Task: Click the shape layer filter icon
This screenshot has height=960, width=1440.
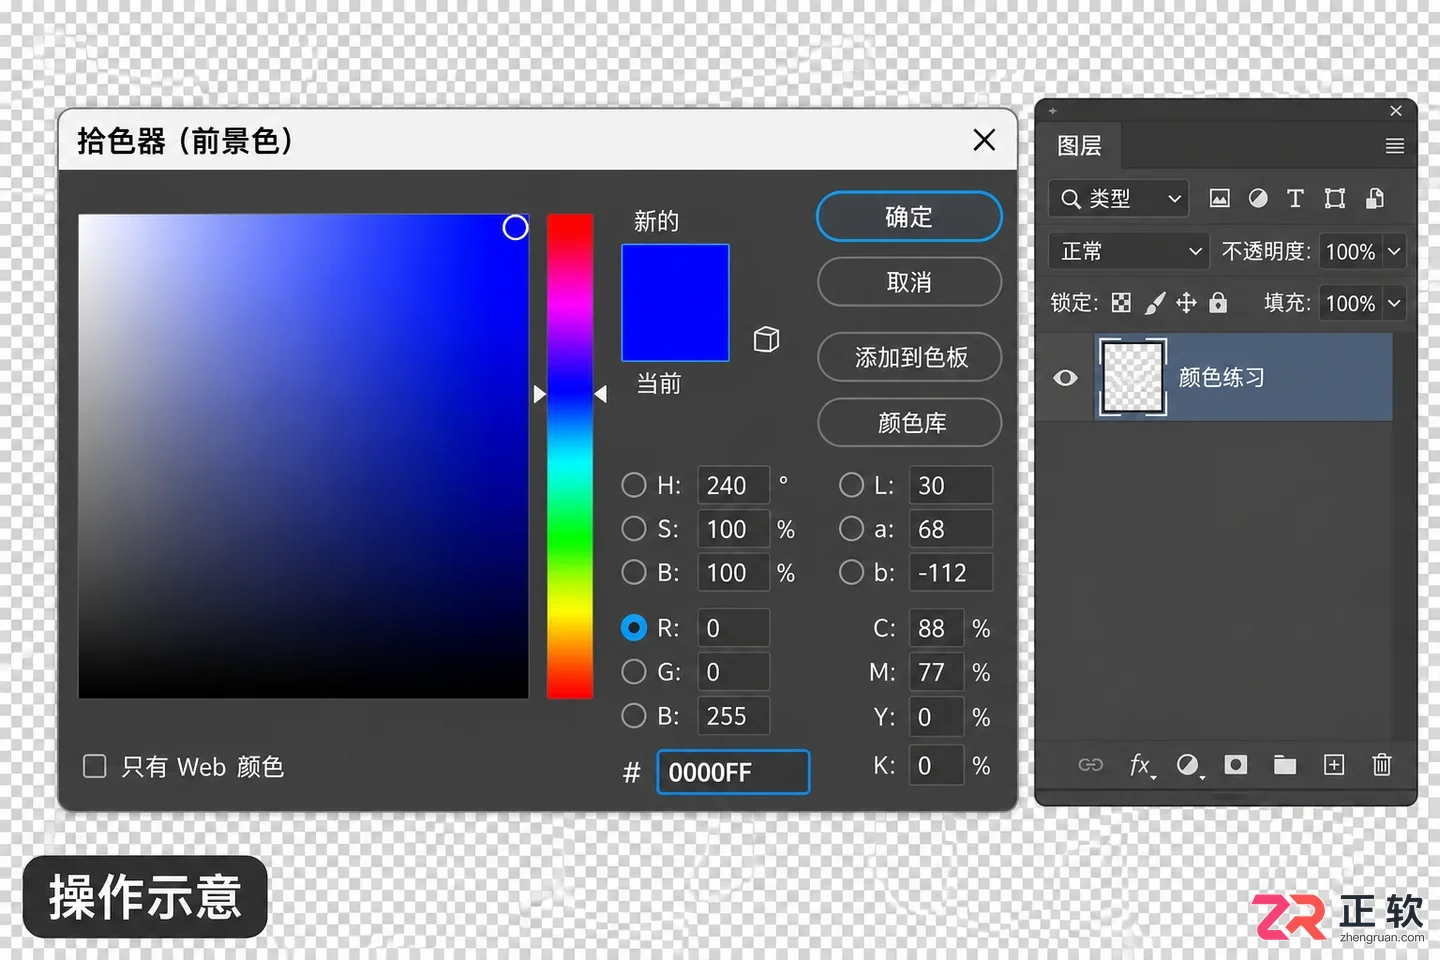Action: tap(1335, 198)
